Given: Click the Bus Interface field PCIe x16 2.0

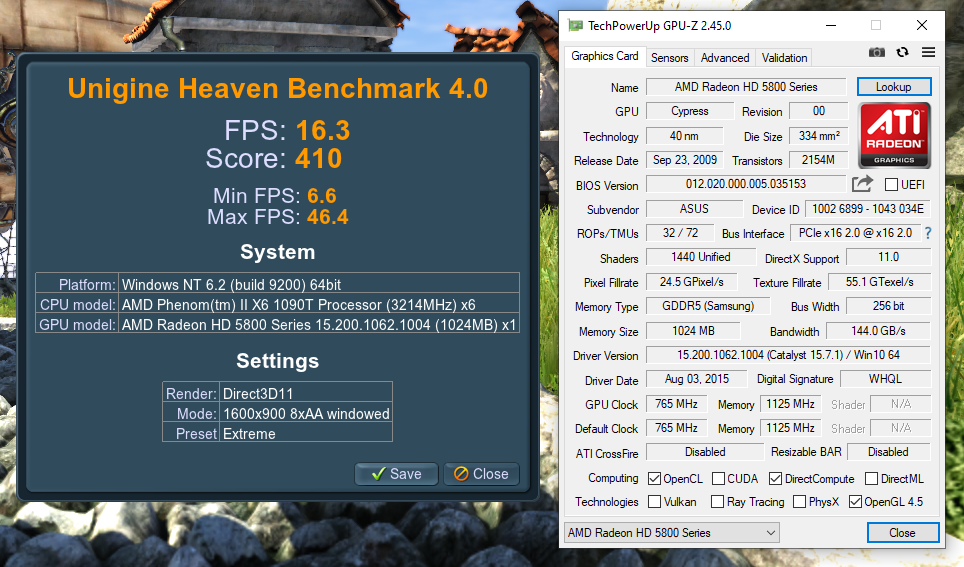Looking at the screenshot, I should click(855, 233).
